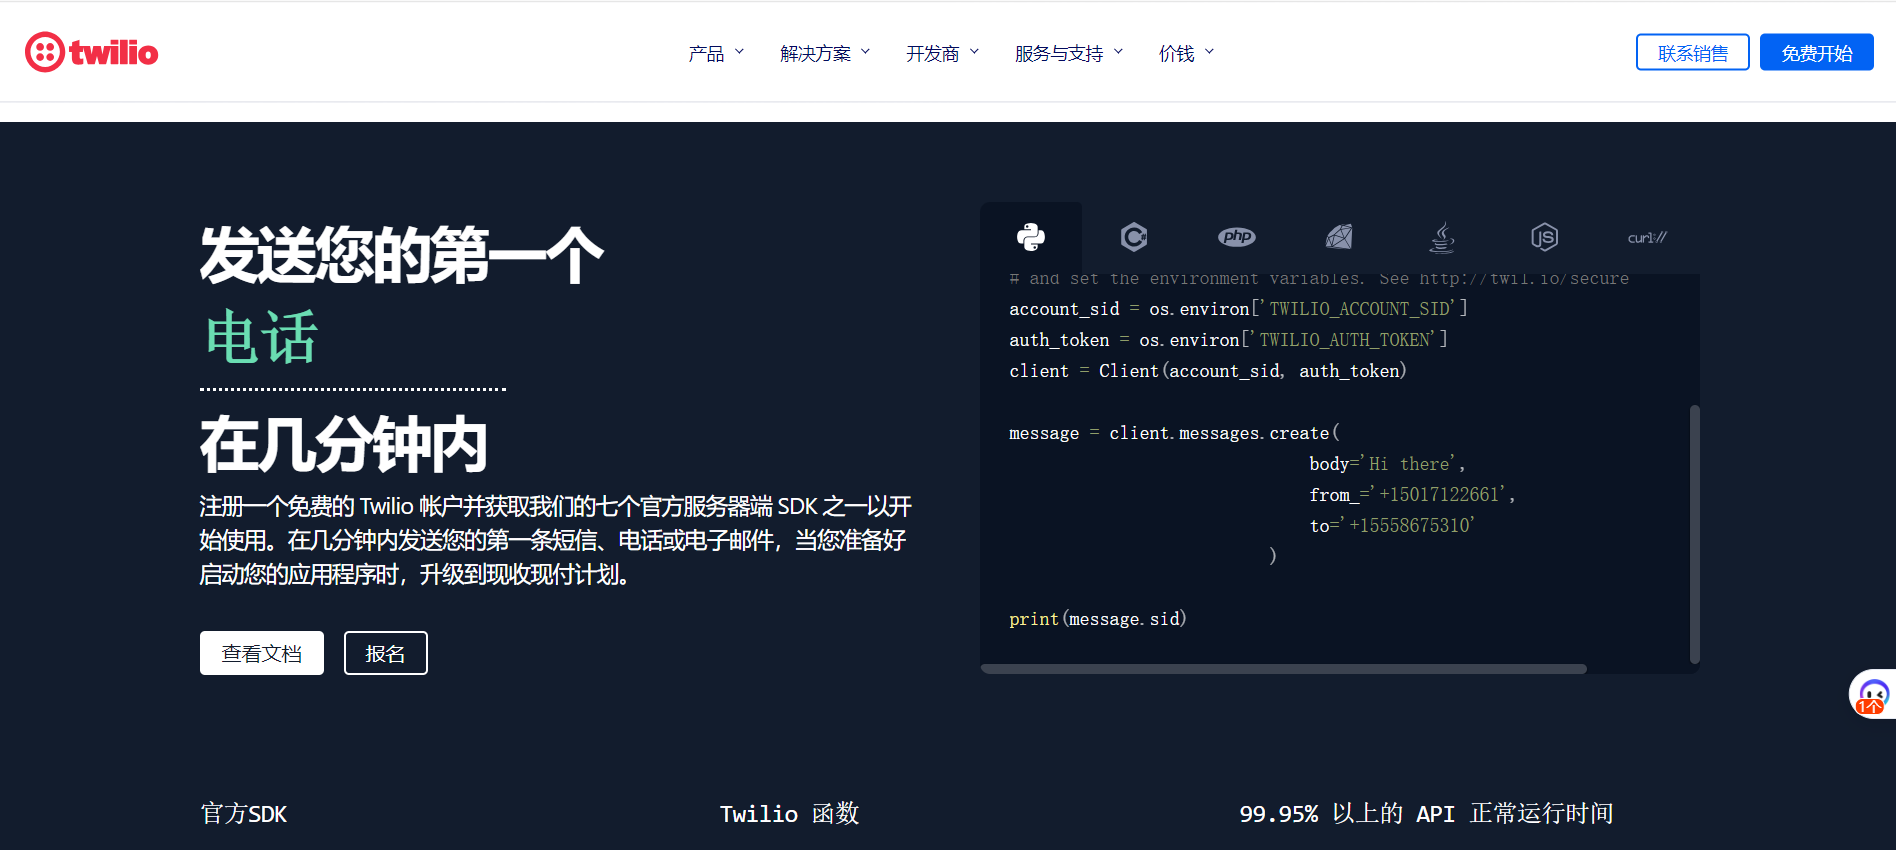Screen dimensions: 1896x850
Task: Select the Python code tab icon
Action: click(1031, 237)
